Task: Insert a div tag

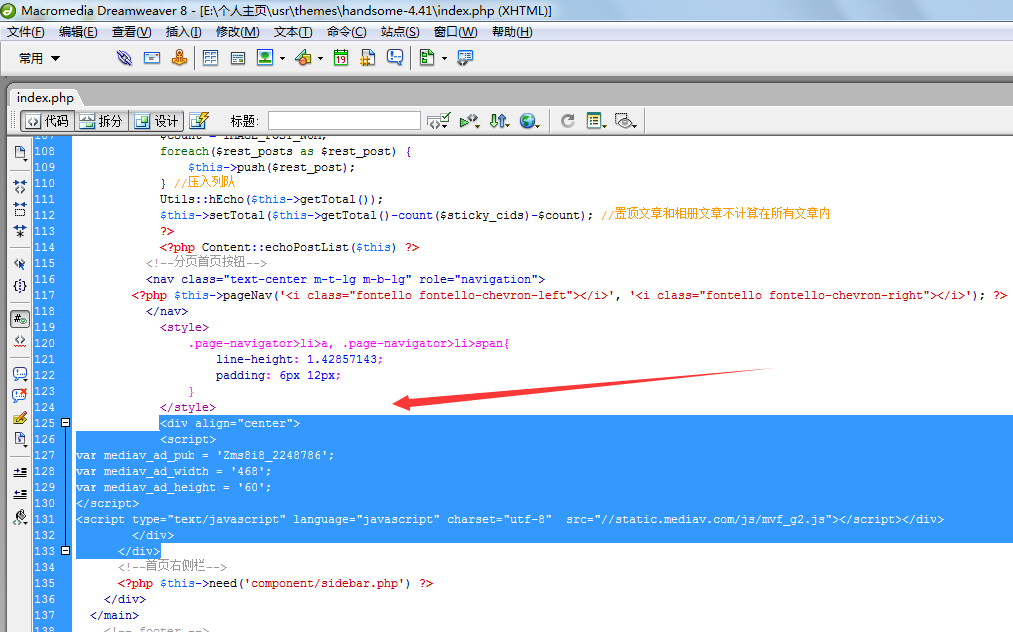Action: click(238, 58)
